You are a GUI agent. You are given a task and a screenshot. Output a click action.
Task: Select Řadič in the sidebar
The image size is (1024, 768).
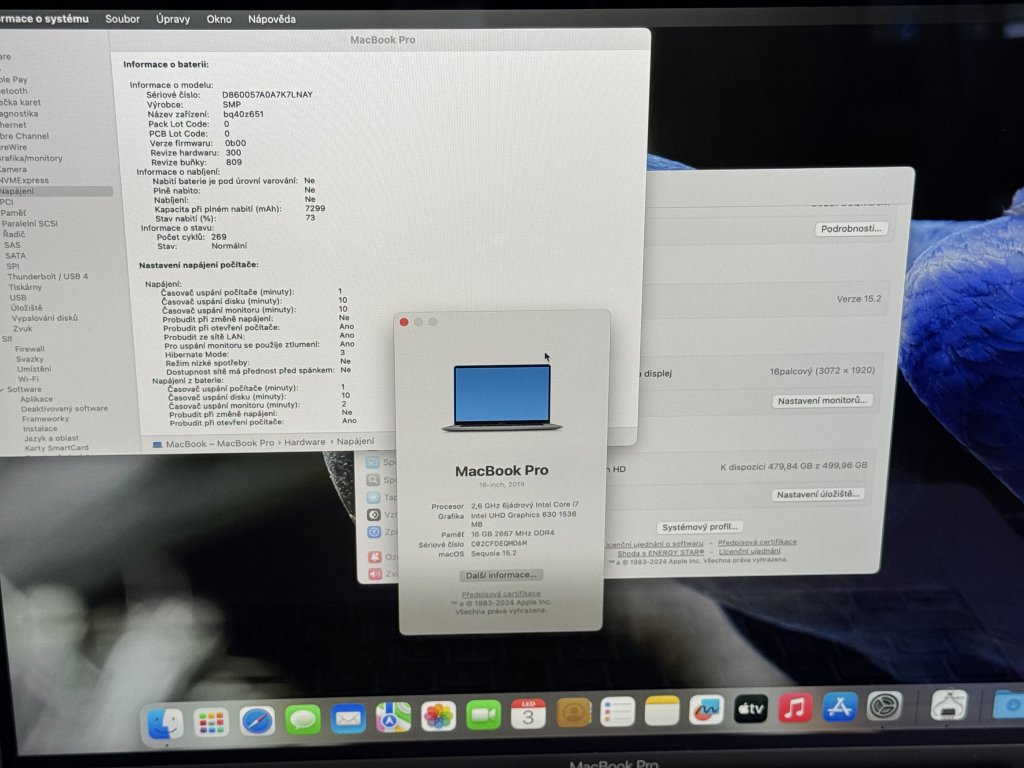tap(14, 234)
